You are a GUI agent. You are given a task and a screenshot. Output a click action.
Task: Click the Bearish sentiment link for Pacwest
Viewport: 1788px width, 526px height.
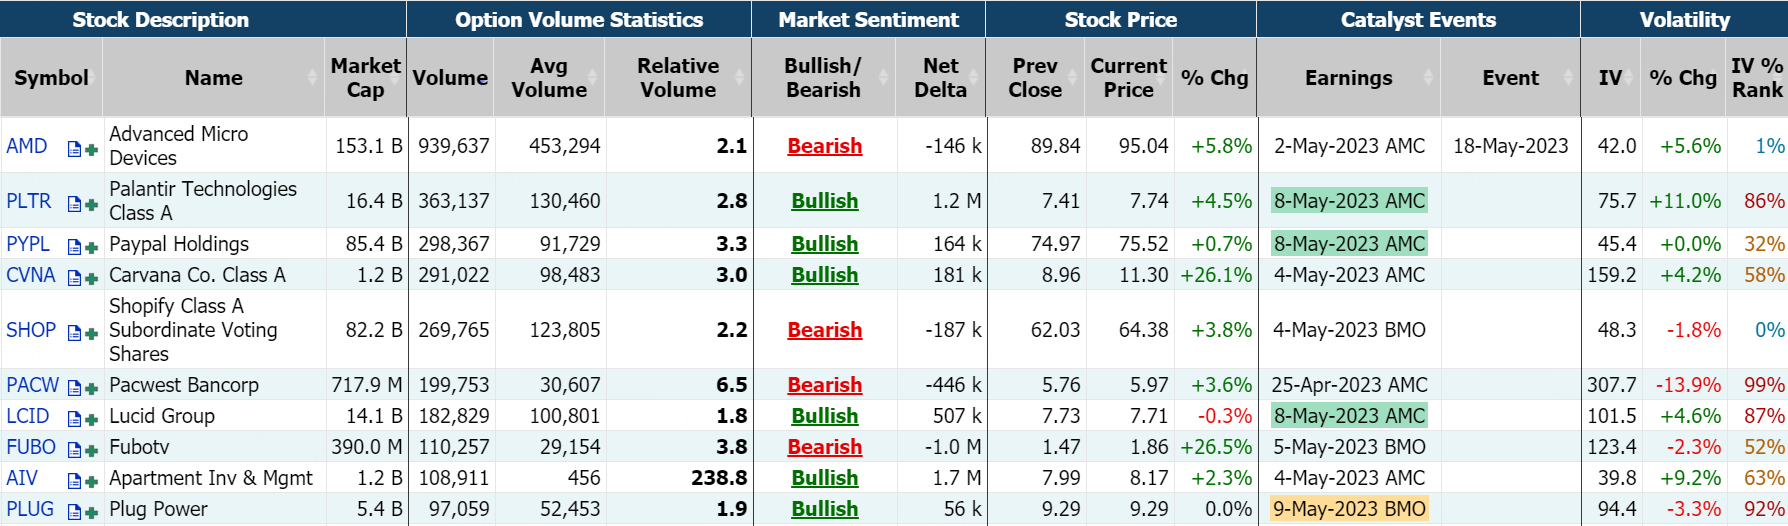pyautogui.click(x=824, y=385)
